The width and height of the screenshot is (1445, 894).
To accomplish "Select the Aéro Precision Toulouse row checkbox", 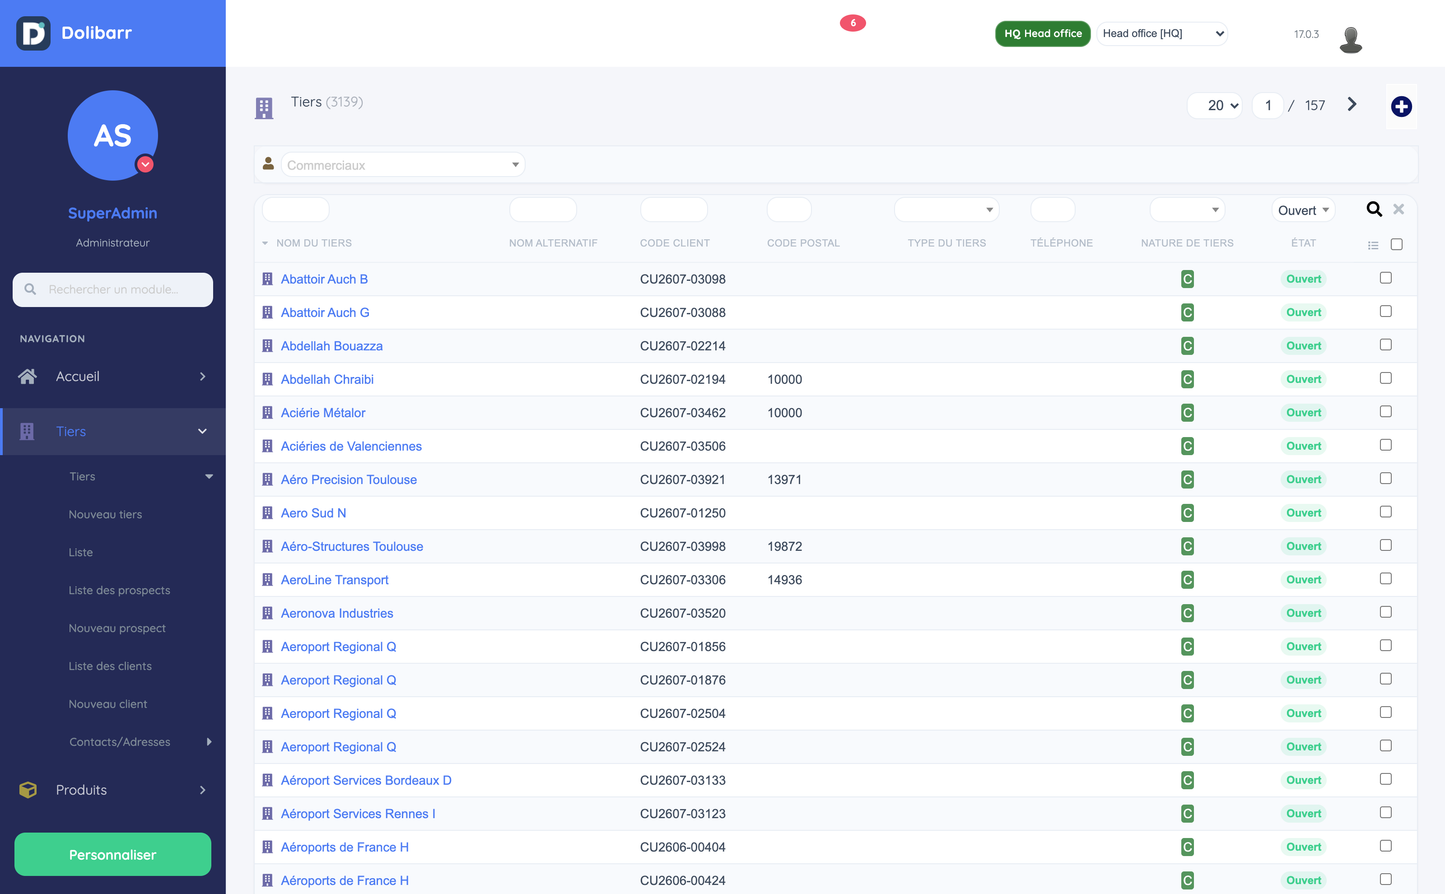I will tap(1386, 478).
